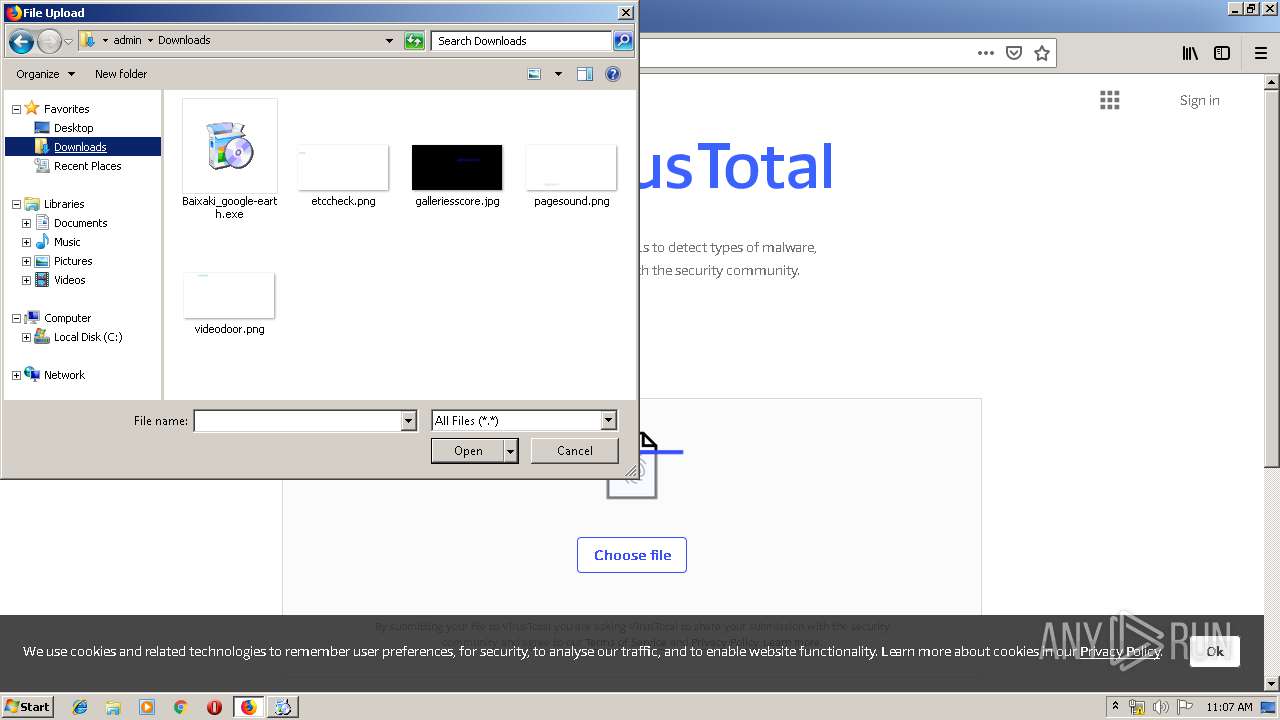Launch Internet Explorer from taskbar
Viewport: 1280px width, 720px height.
tap(80, 707)
